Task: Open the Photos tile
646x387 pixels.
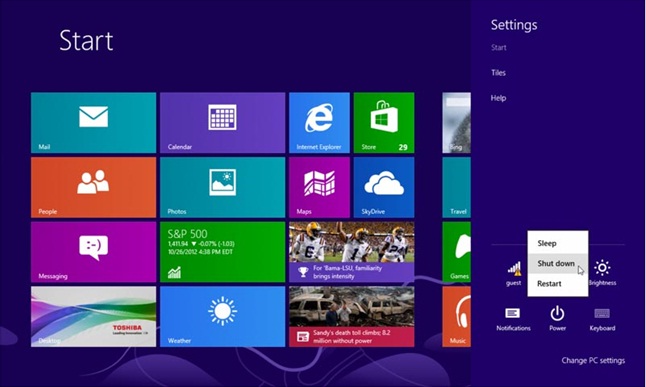Action: 222,188
